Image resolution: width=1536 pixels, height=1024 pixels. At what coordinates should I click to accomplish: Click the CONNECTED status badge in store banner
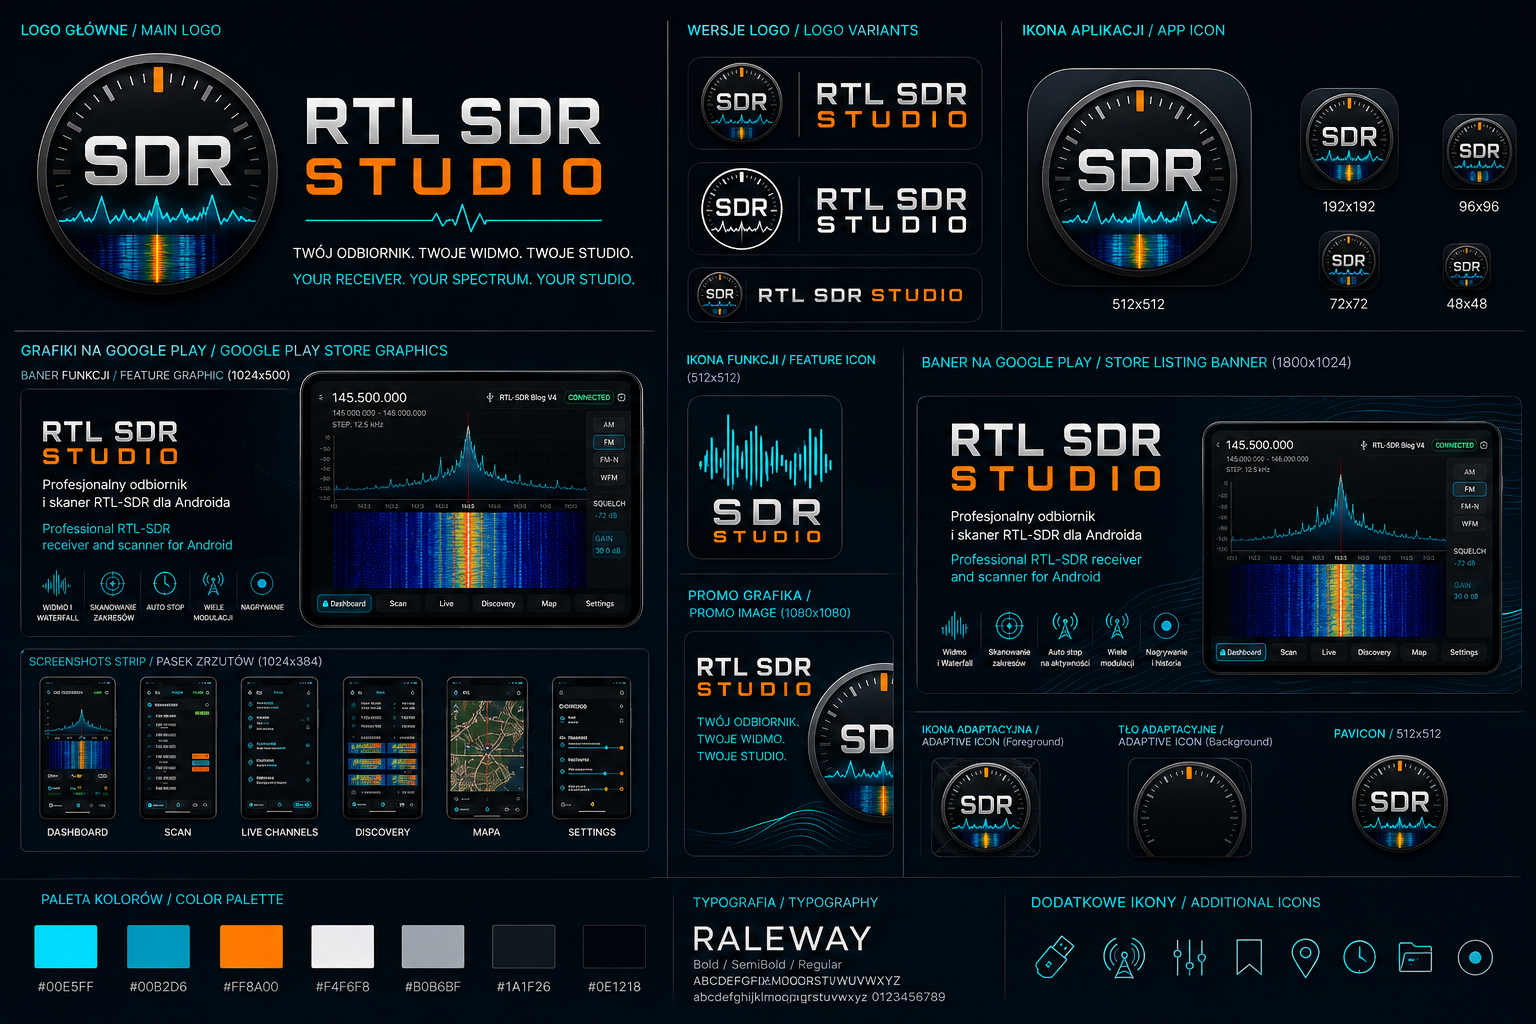coord(1454,445)
